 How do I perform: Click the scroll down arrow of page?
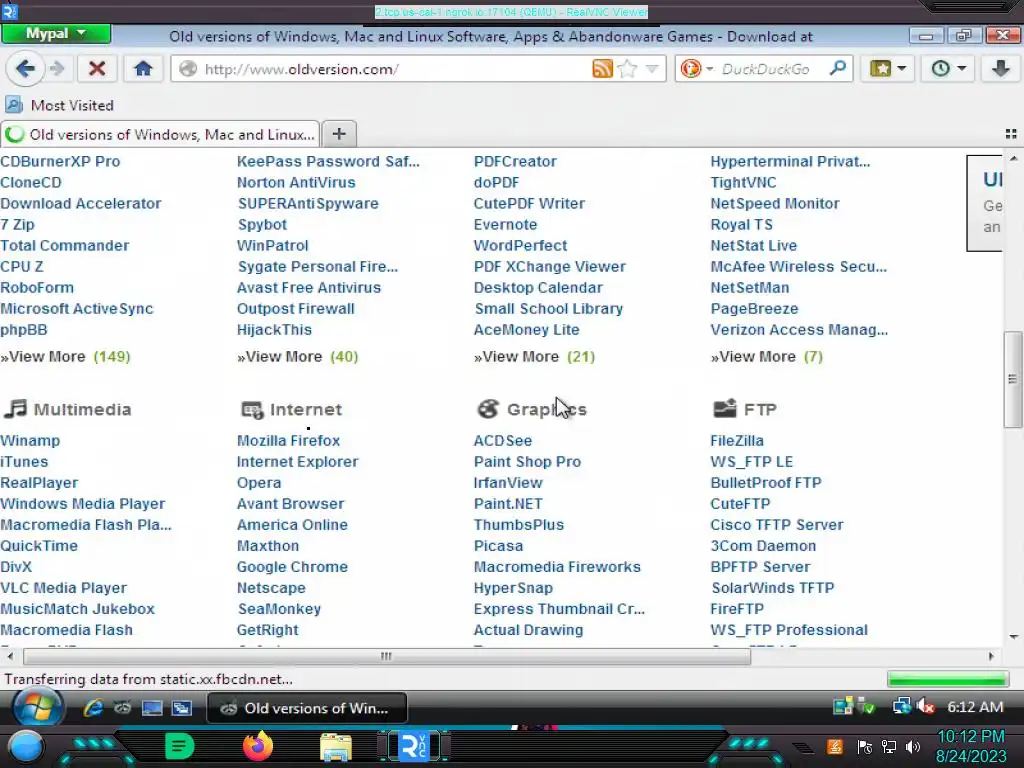[1013, 637]
